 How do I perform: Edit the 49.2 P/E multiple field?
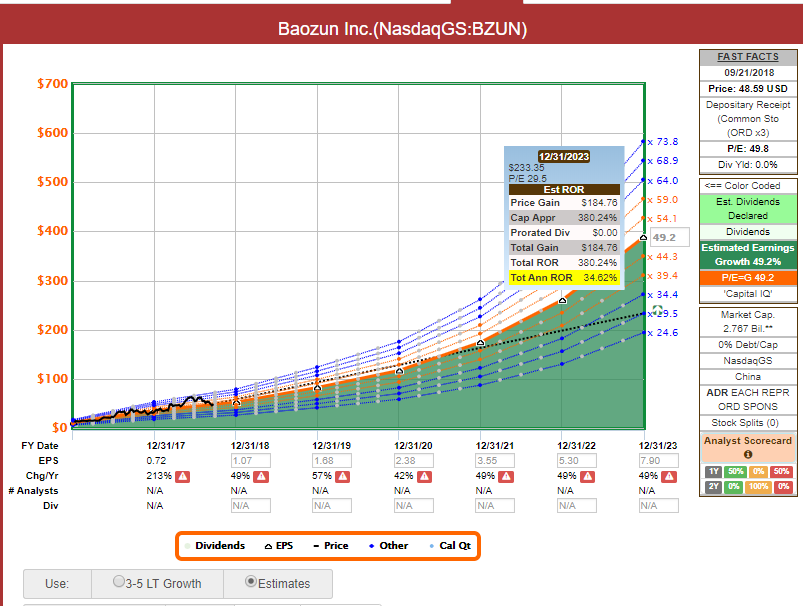[x=670, y=237]
